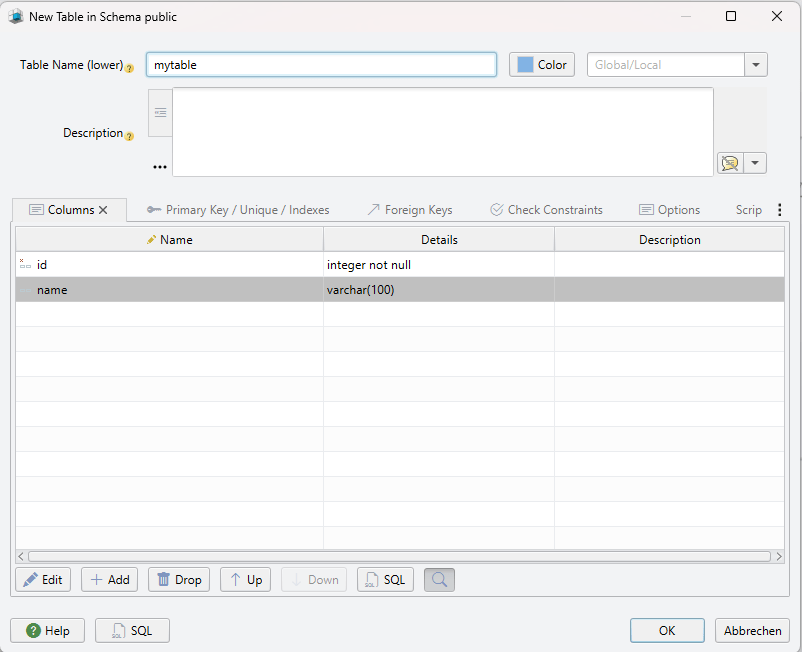Screen dimensions: 802x652
Task: Click the key icon on the id row
Action: (26, 264)
